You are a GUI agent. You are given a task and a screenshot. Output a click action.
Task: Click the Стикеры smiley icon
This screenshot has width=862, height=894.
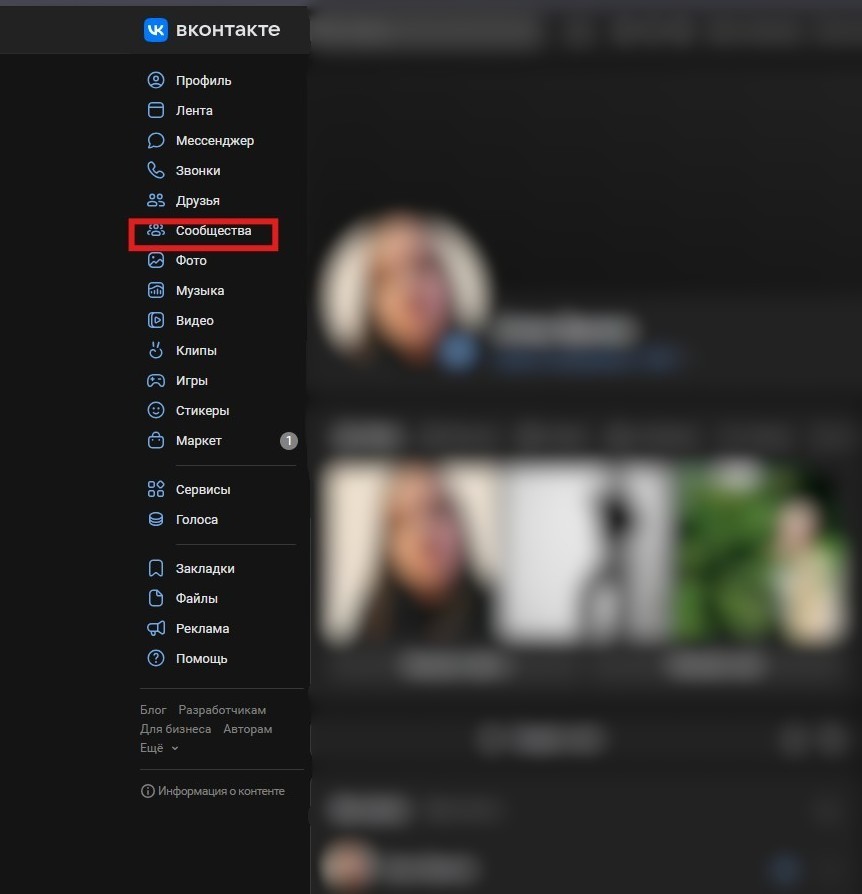(156, 410)
